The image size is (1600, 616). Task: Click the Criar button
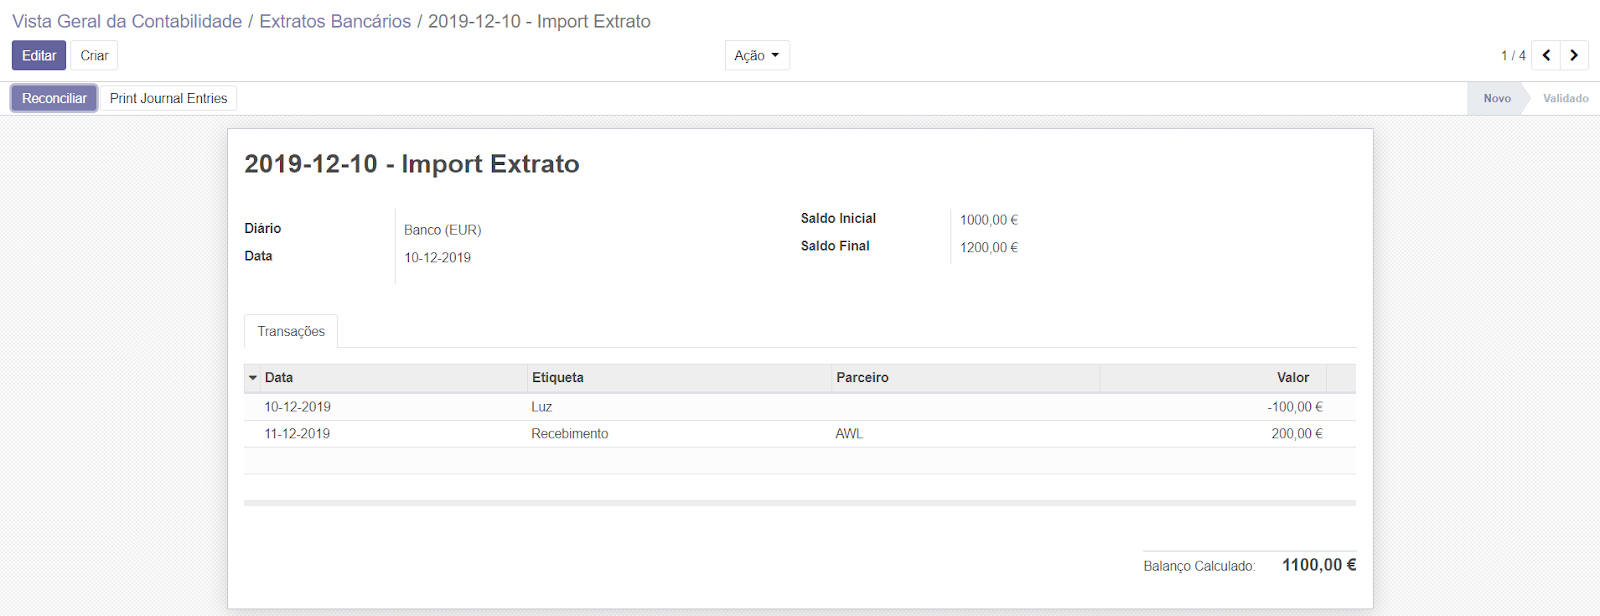coord(94,56)
